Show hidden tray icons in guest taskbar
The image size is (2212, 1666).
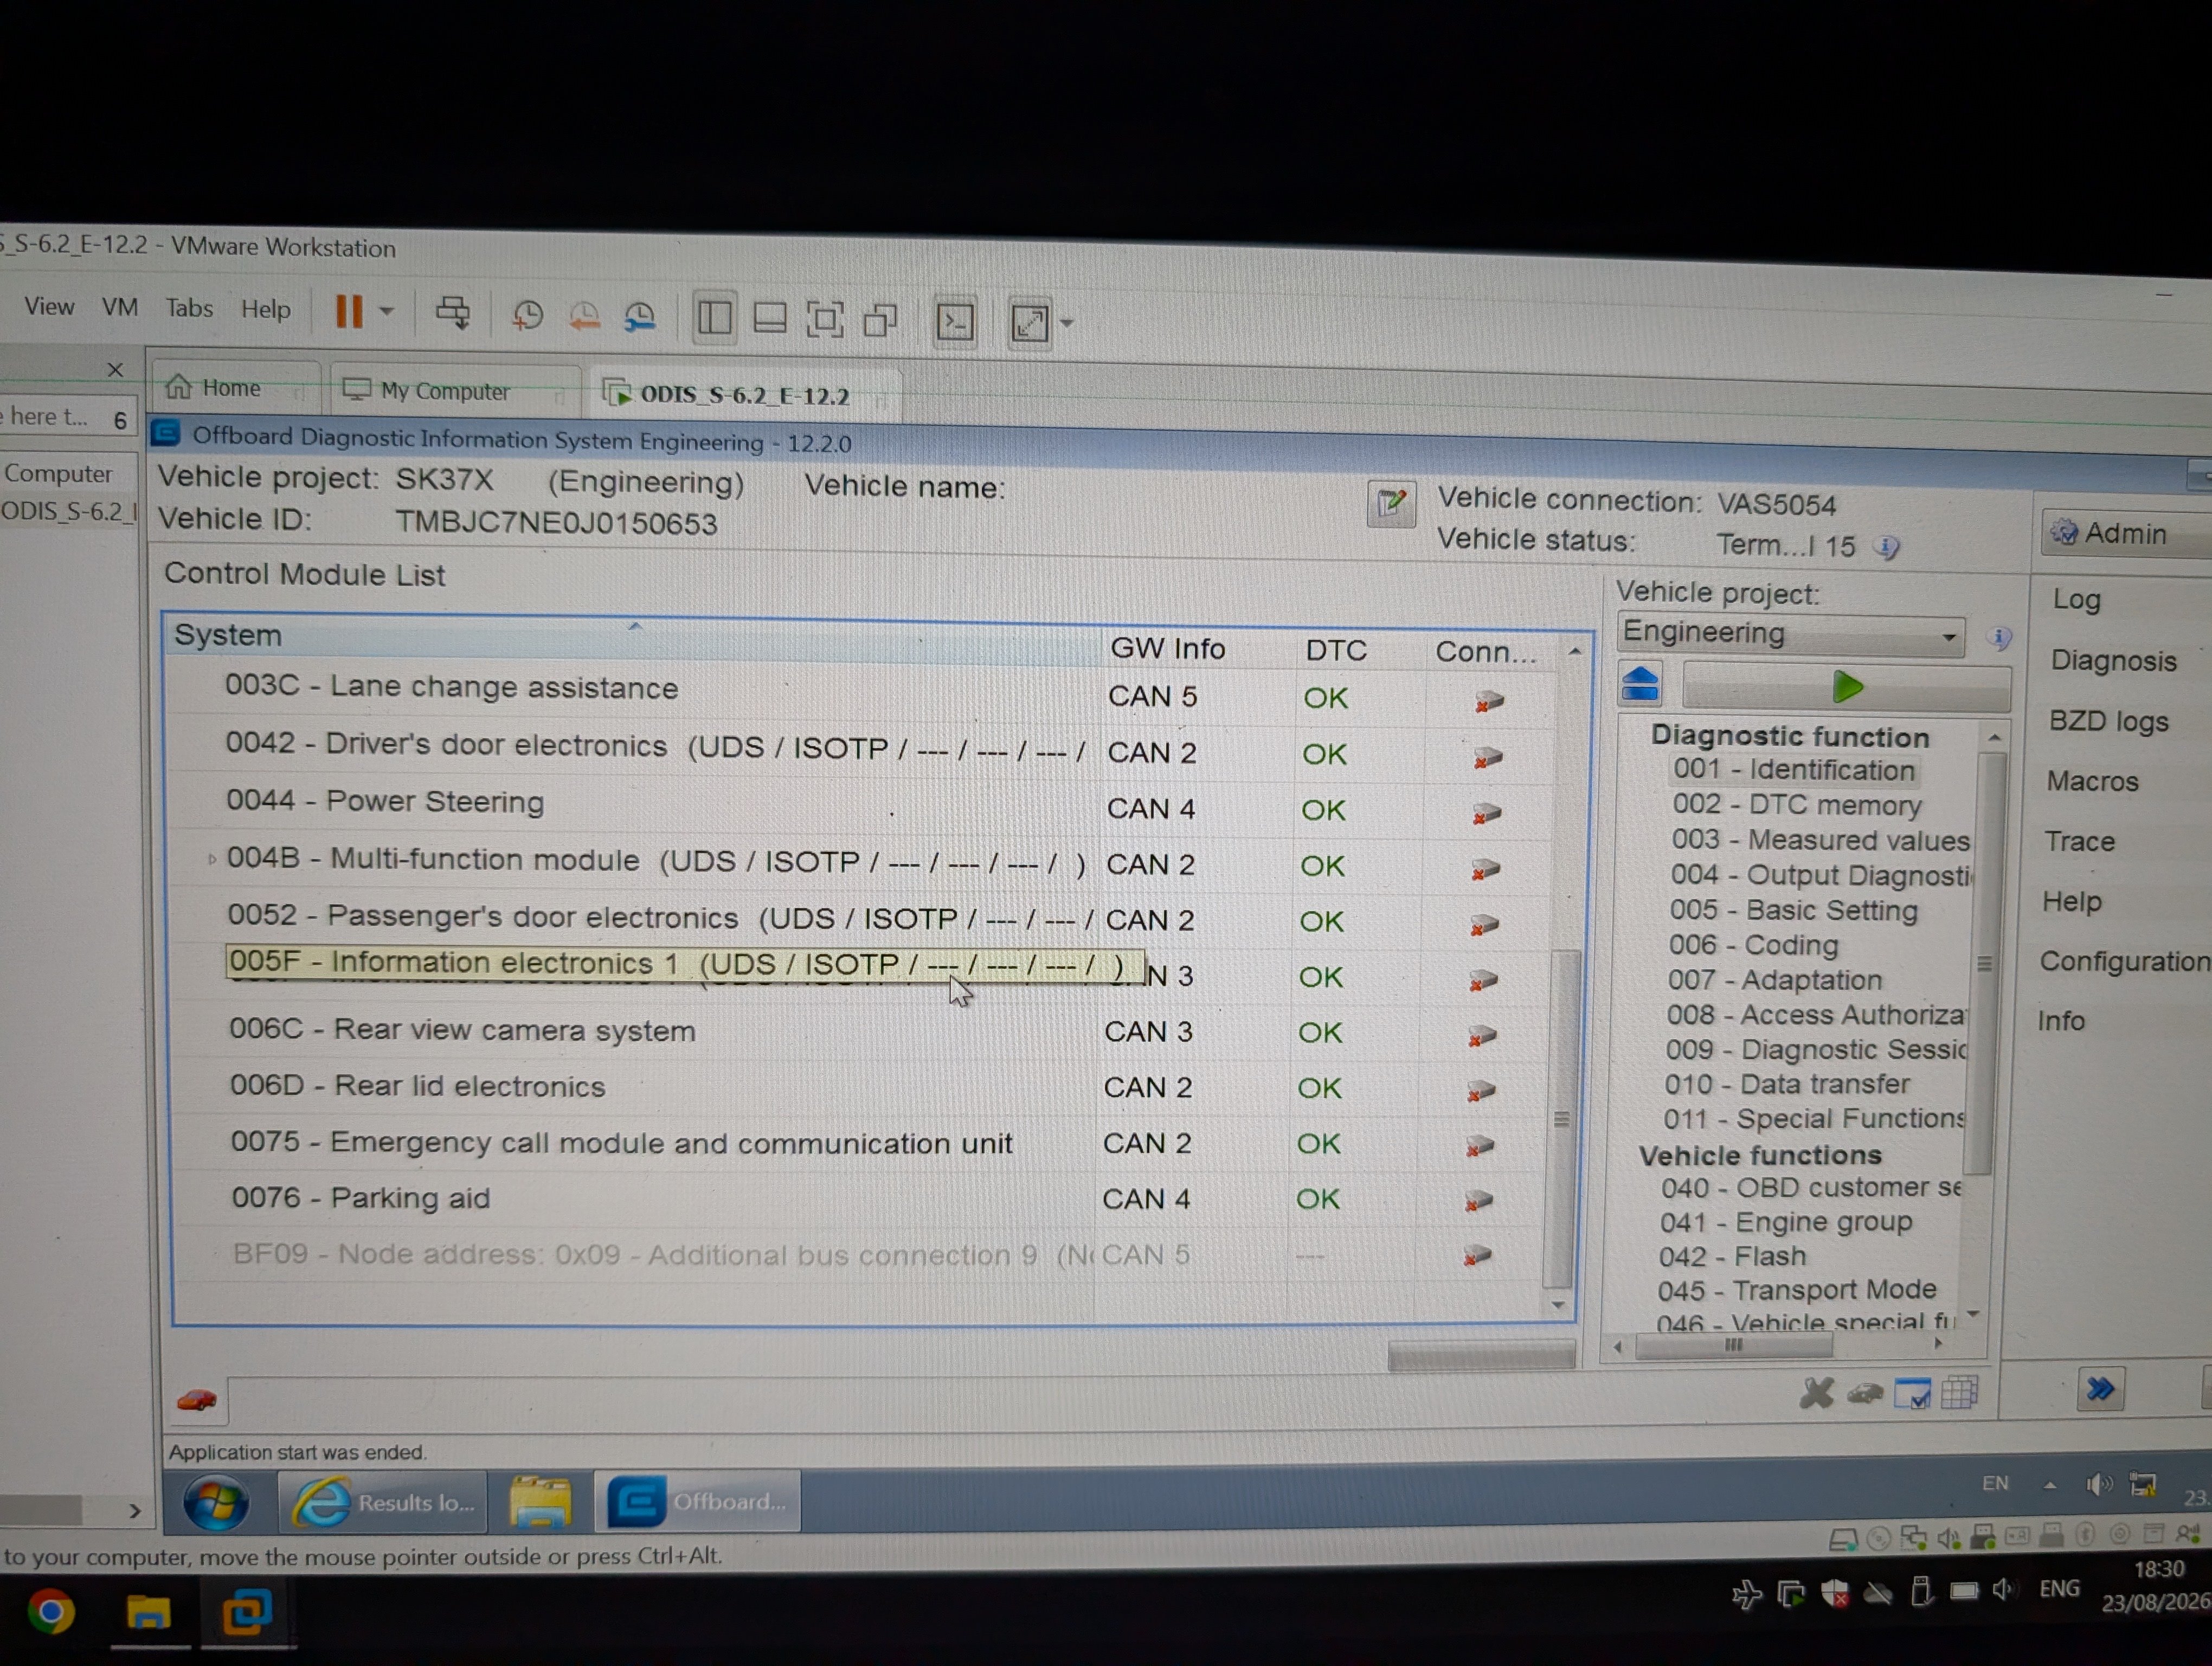(x=2050, y=1485)
